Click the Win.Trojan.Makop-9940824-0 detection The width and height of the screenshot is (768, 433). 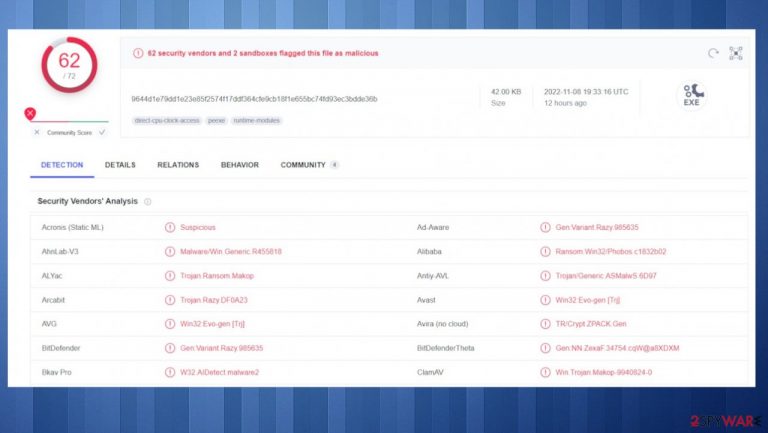tap(603, 372)
